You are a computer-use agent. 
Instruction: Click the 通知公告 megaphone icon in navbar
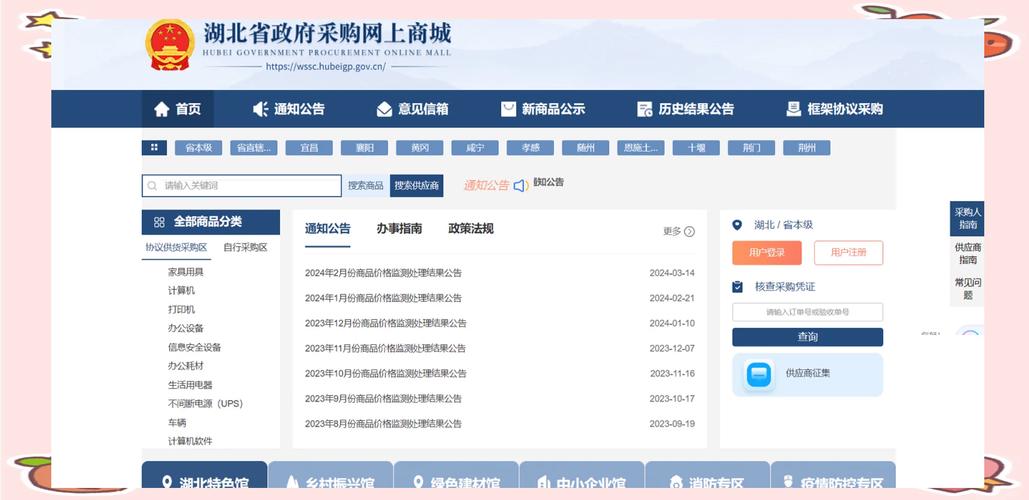tap(261, 109)
